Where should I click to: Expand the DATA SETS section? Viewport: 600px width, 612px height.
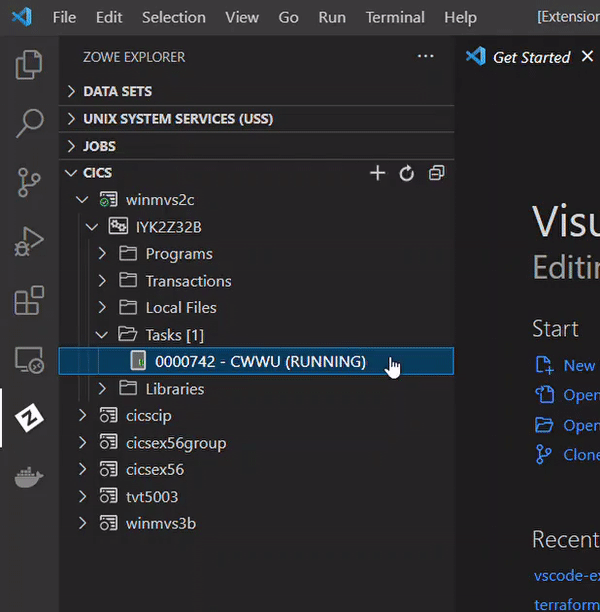[71, 91]
